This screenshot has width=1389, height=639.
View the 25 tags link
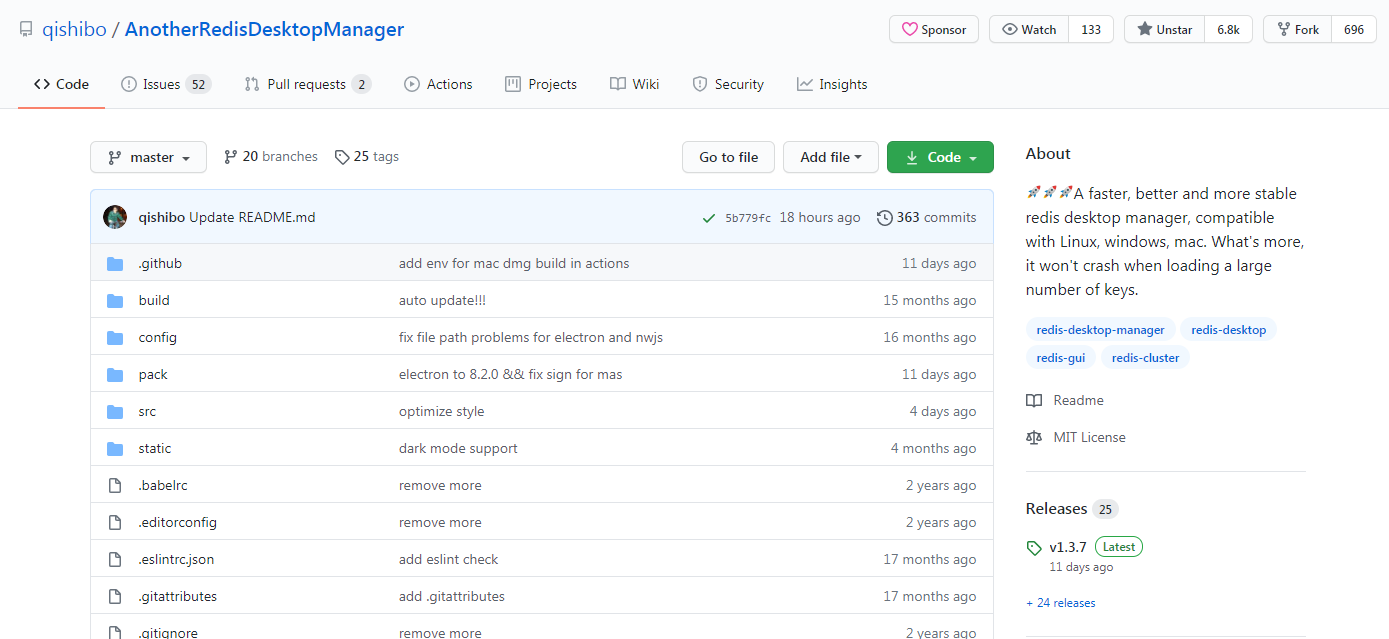[x=367, y=157]
